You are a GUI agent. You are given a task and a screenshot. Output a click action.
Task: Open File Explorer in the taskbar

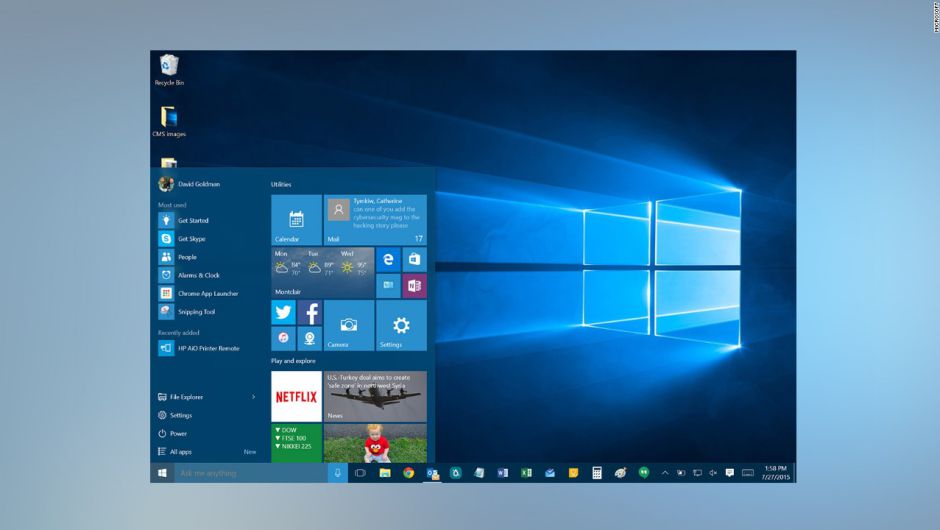tap(385, 473)
